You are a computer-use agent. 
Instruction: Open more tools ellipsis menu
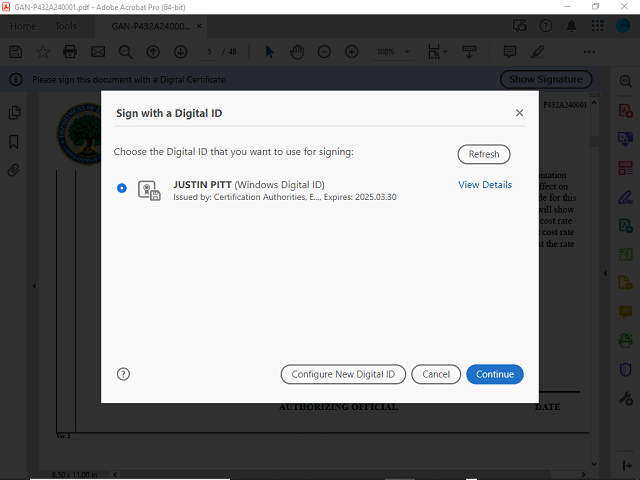coord(589,52)
